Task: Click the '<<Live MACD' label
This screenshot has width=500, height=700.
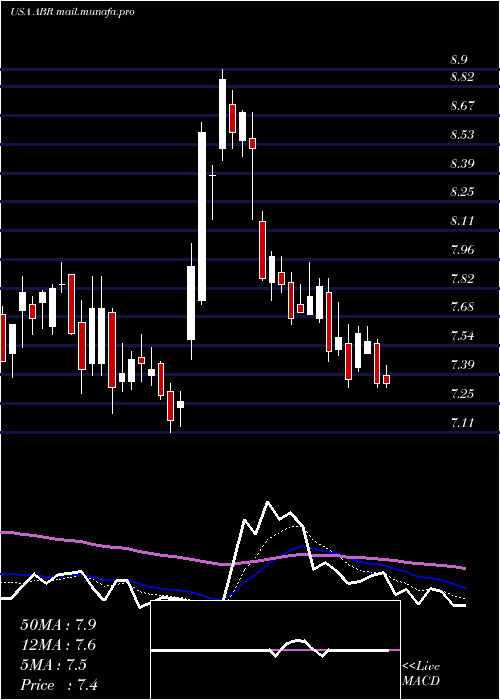Action: (421, 674)
